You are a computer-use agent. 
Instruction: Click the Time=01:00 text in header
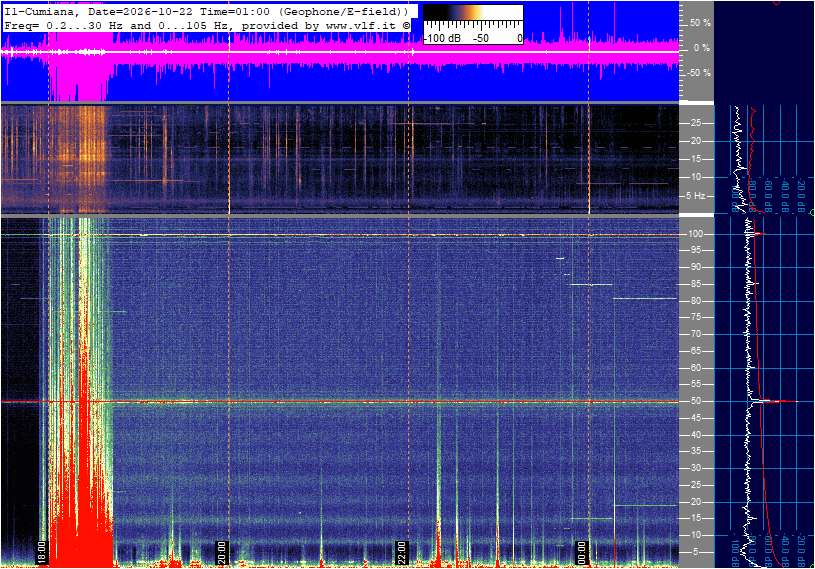(x=235, y=11)
